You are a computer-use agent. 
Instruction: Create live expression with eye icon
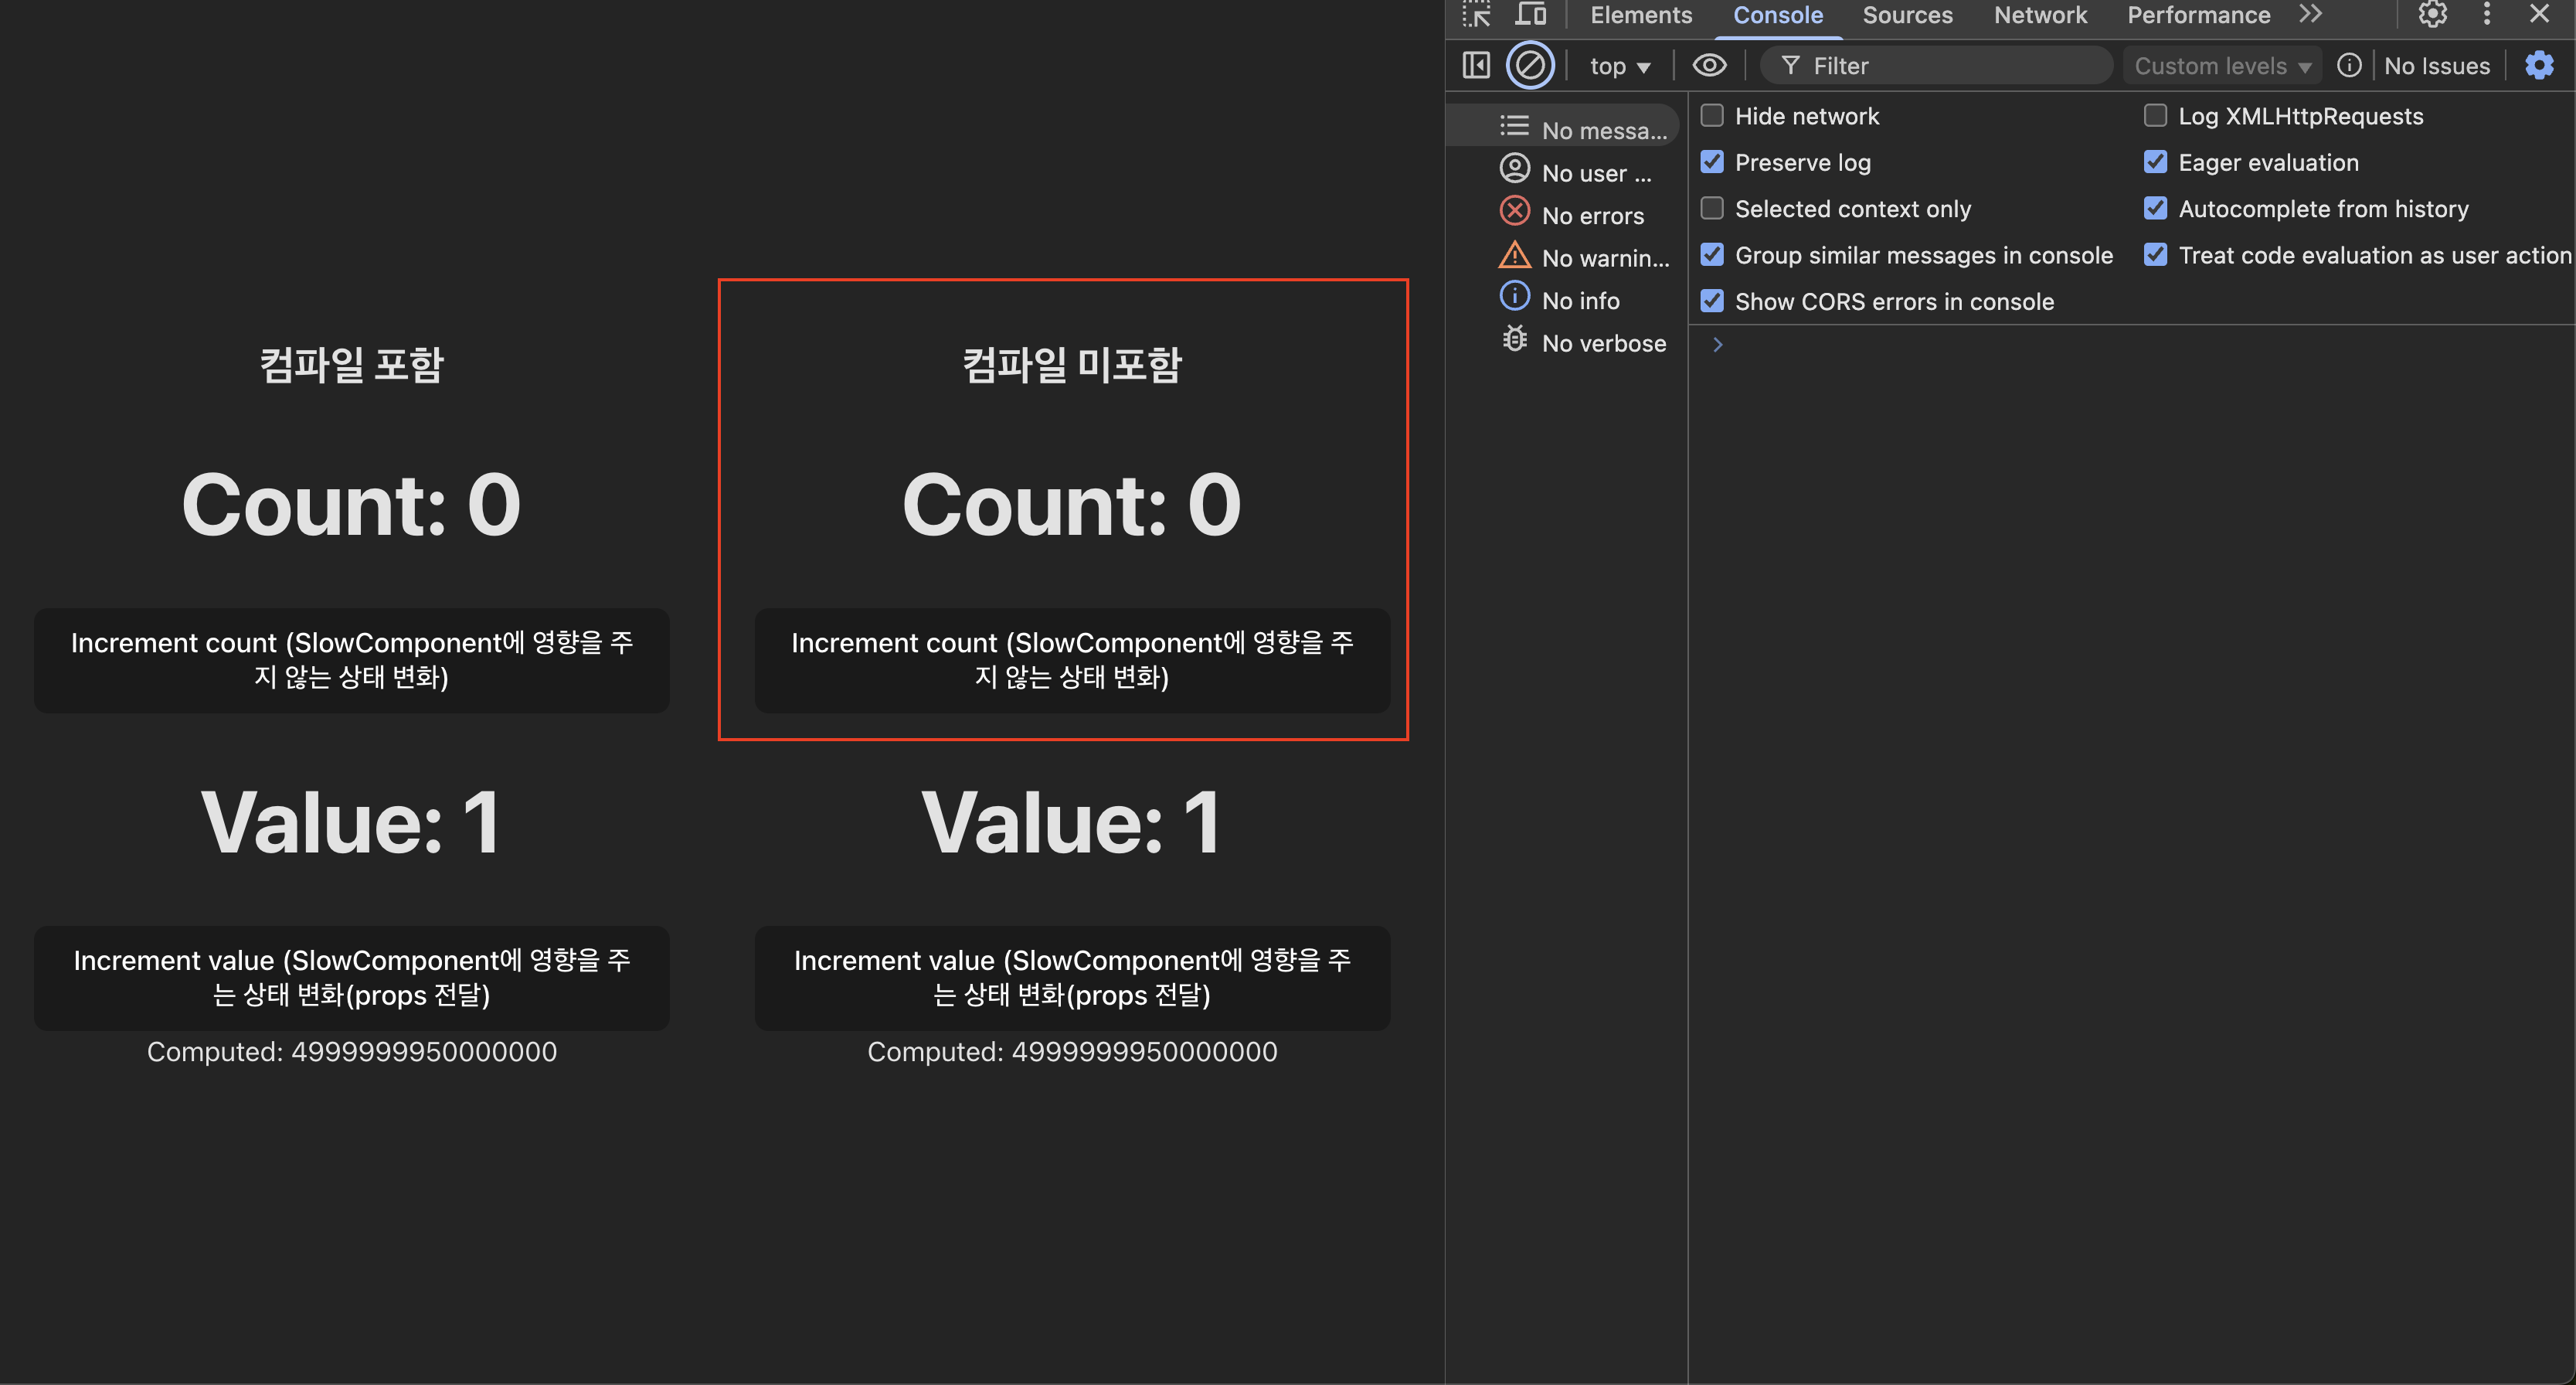(1709, 66)
